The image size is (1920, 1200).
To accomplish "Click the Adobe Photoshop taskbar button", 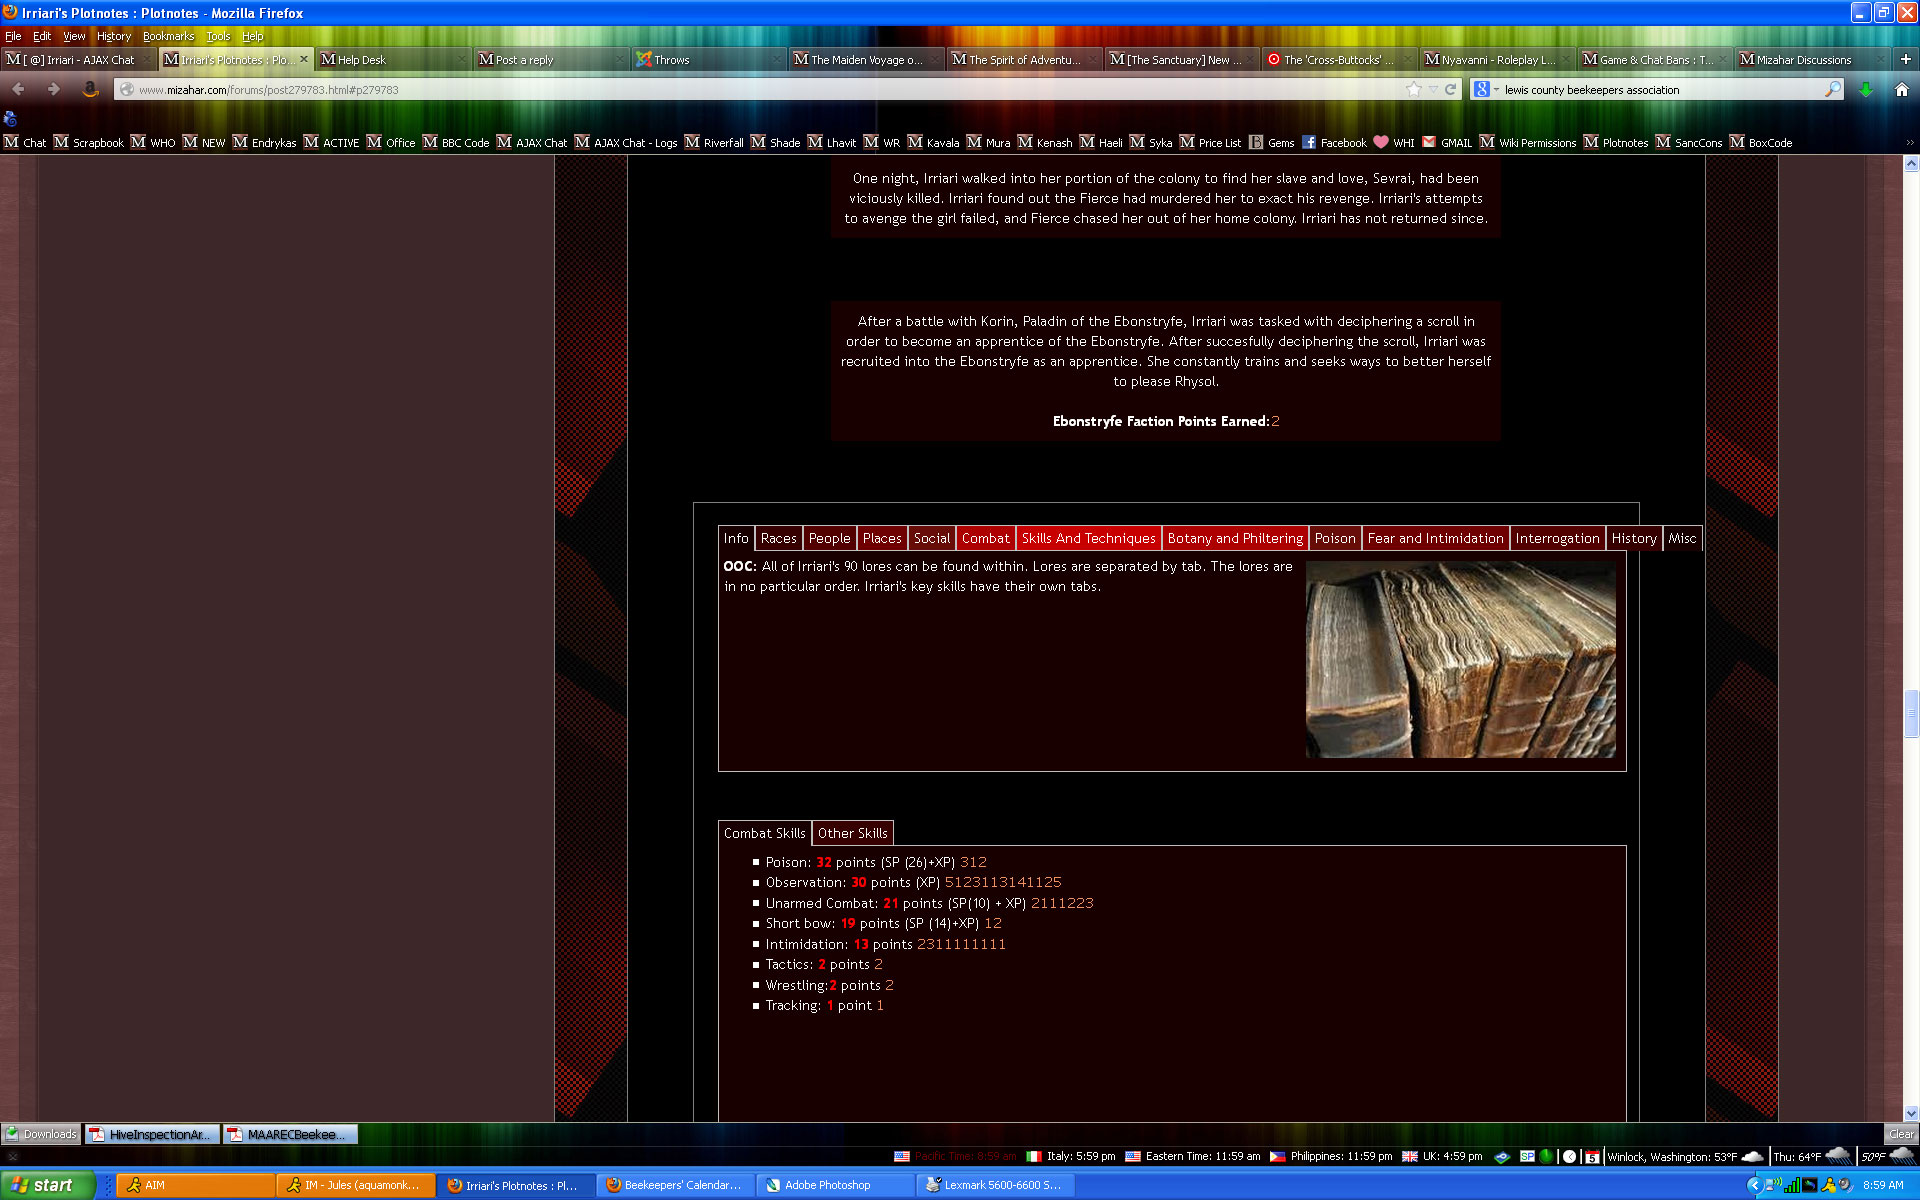I will click(827, 1185).
